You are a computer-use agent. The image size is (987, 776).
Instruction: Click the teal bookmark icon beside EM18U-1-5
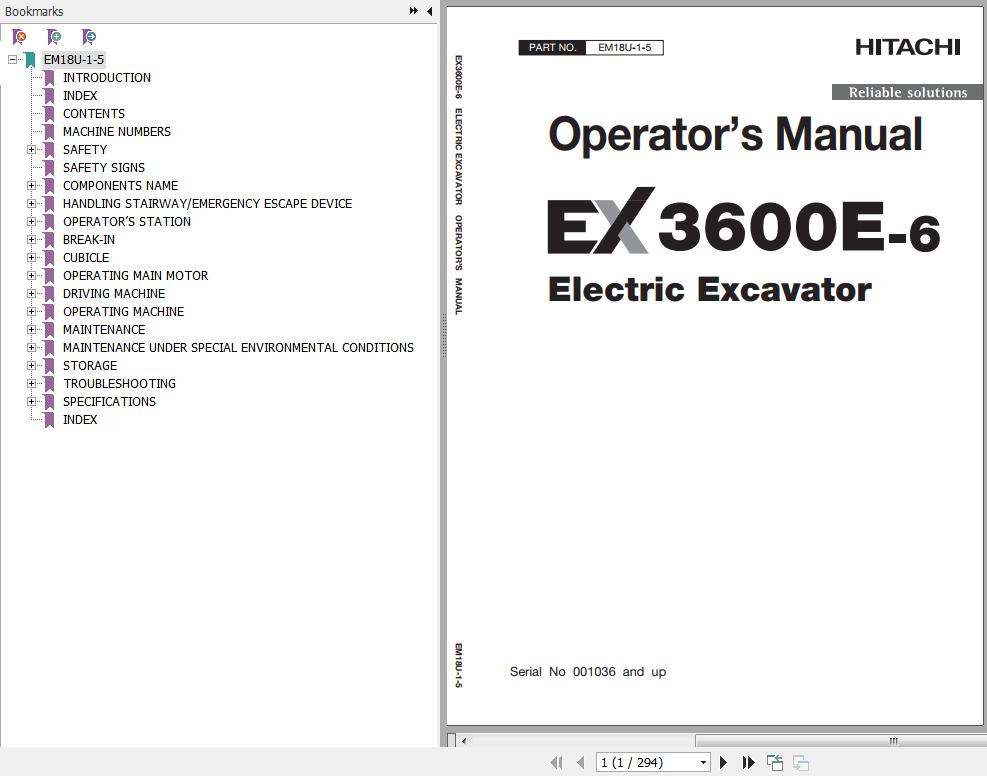pos(30,60)
